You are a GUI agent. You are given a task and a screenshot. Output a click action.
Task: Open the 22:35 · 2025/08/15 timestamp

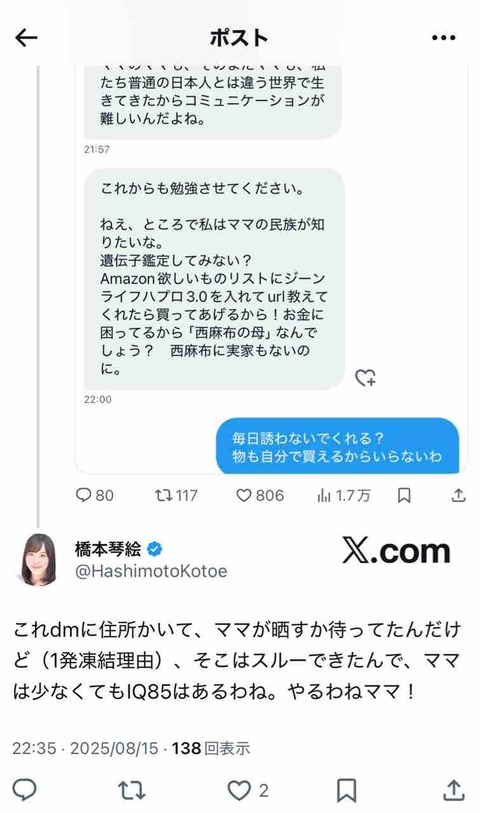pos(85,748)
